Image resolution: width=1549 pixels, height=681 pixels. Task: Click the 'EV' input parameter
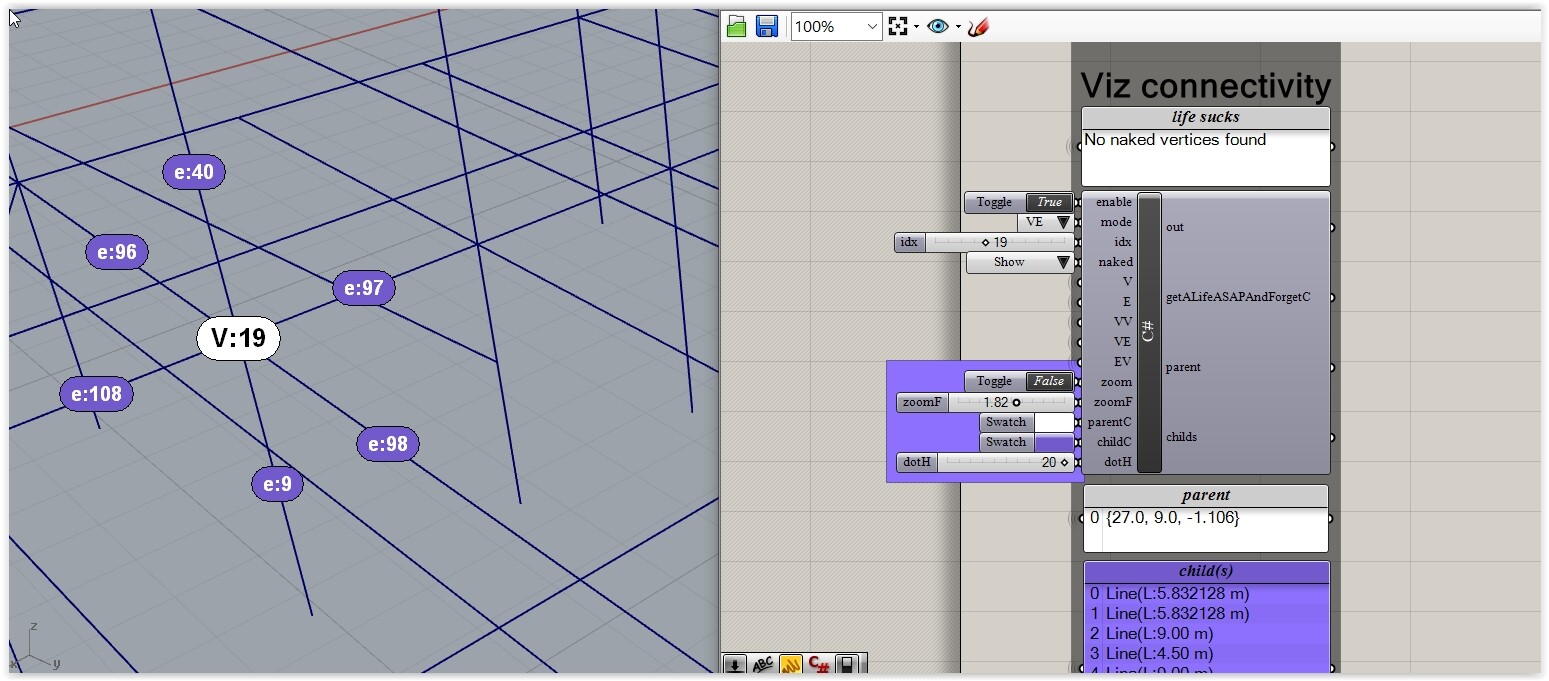[x=1123, y=362]
